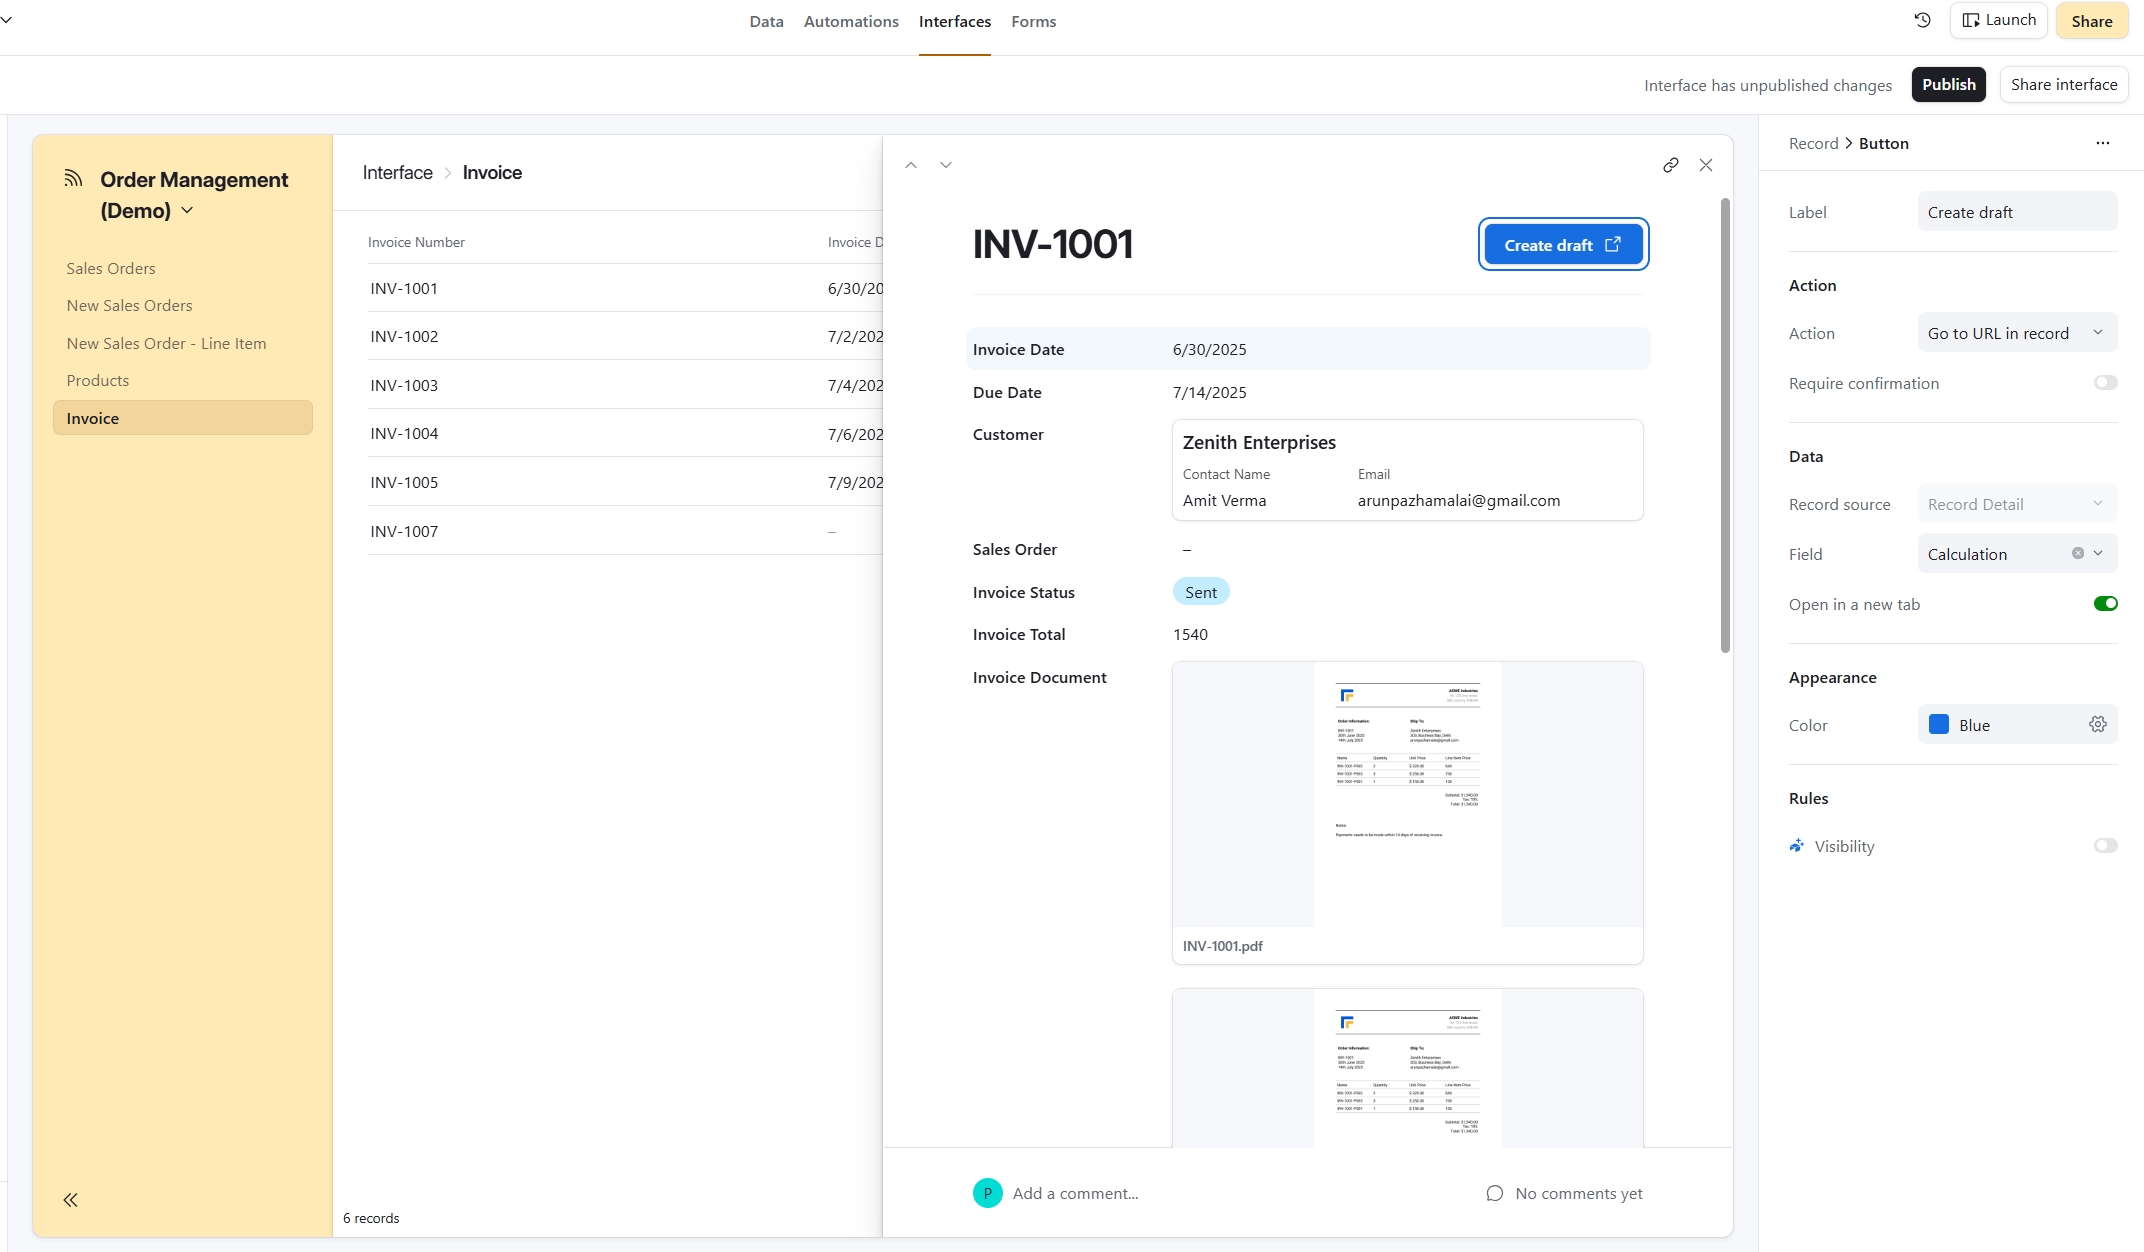Go to previous record with up arrow
2144x1252 pixels.
910,165
